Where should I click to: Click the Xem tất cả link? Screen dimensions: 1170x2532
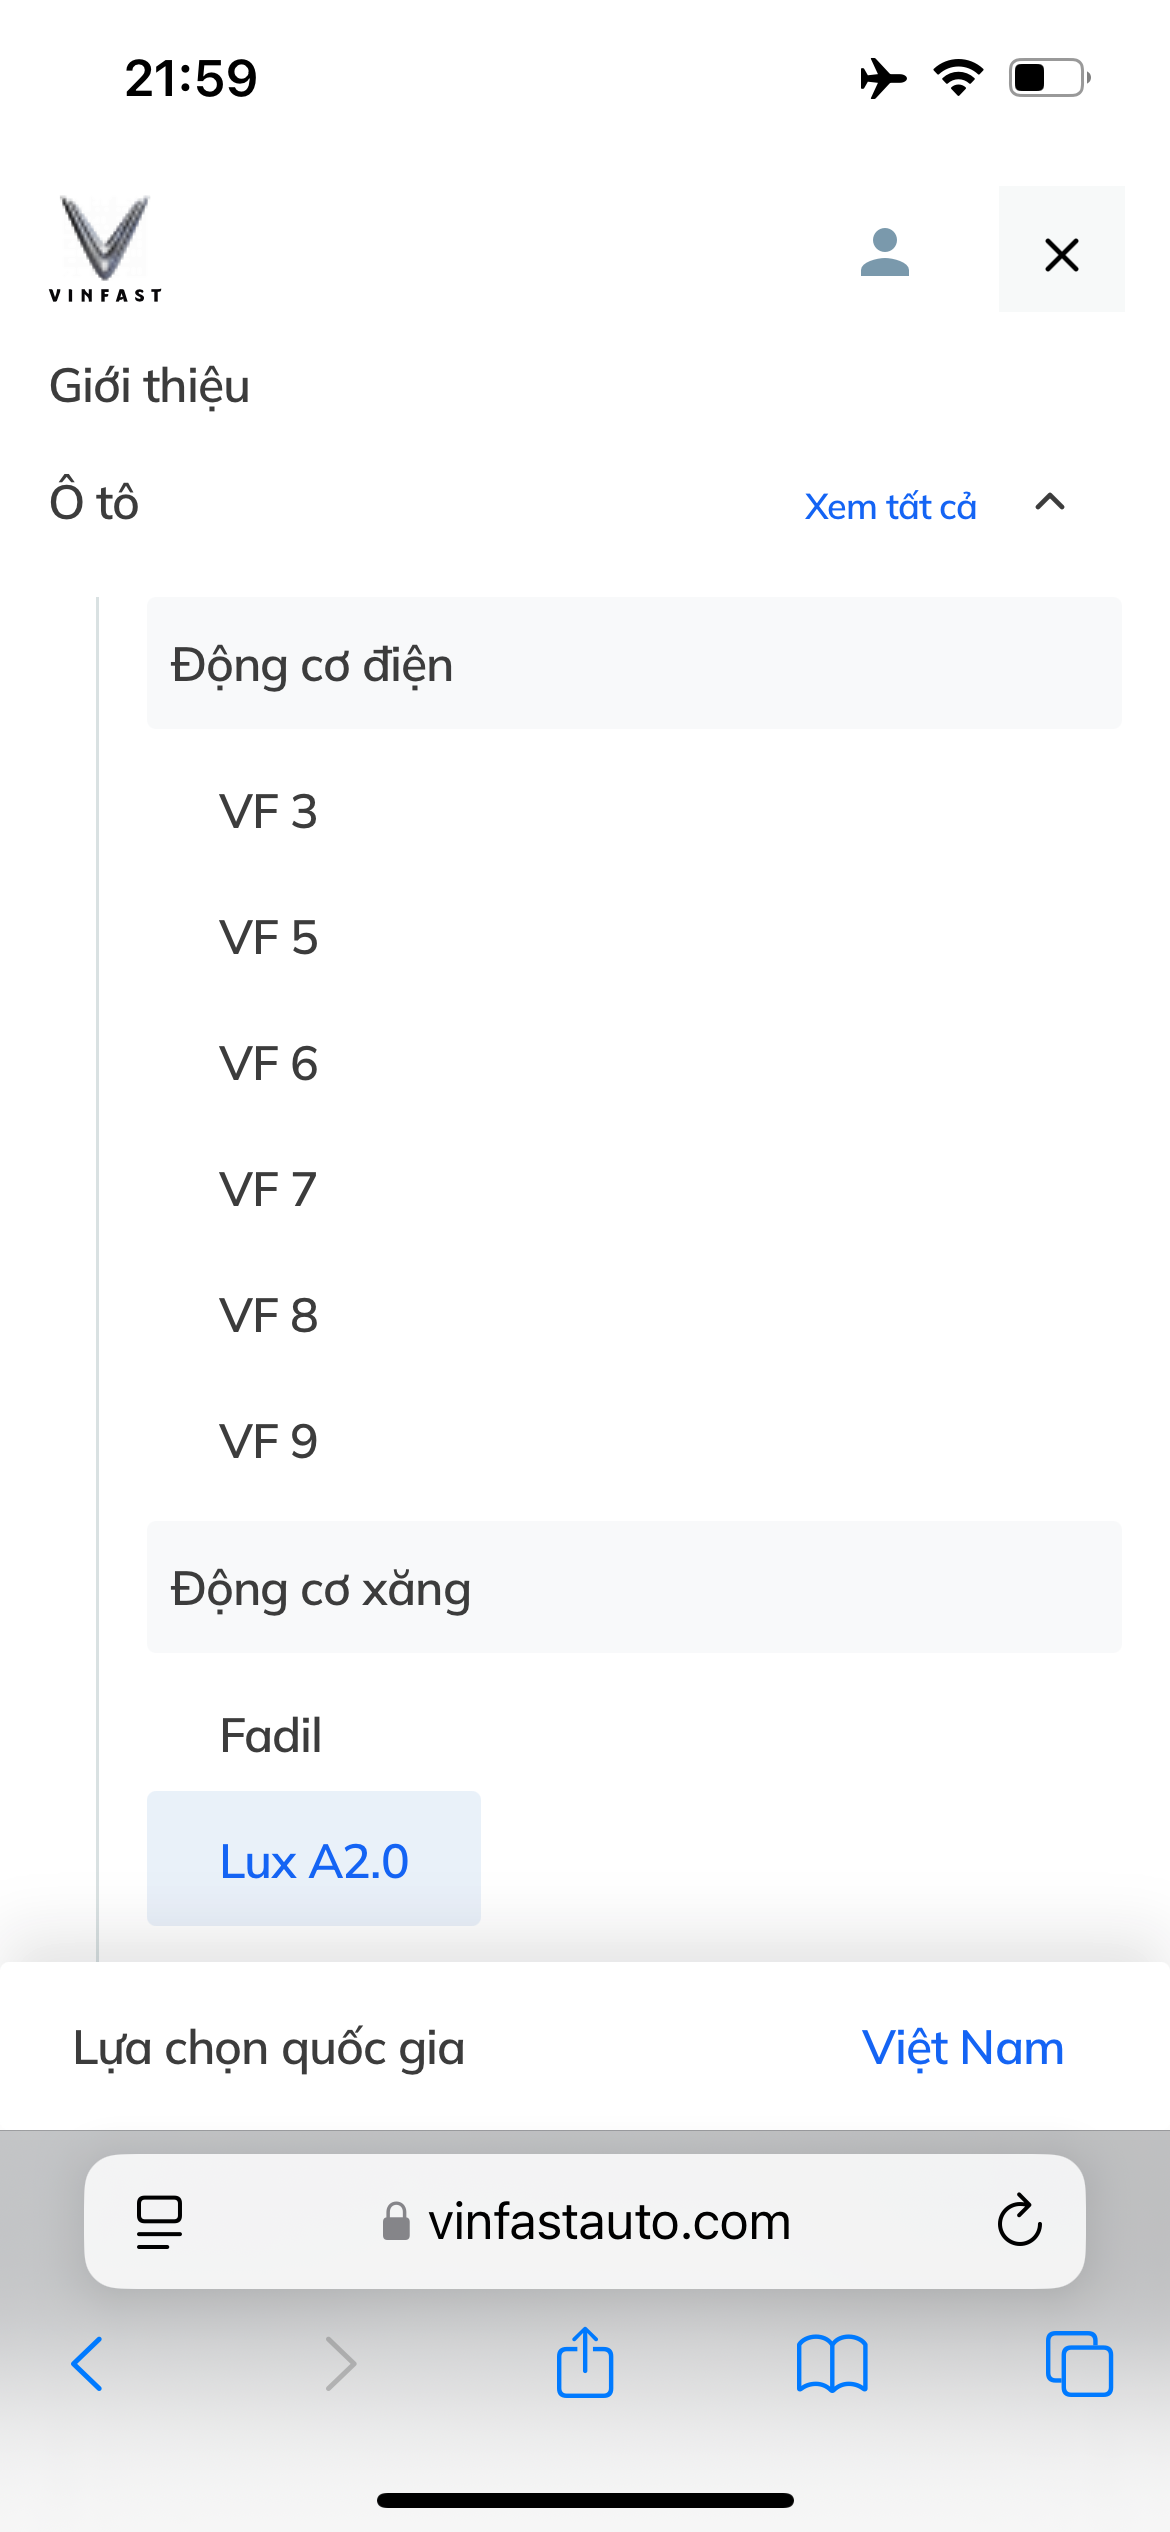point(890,507)
